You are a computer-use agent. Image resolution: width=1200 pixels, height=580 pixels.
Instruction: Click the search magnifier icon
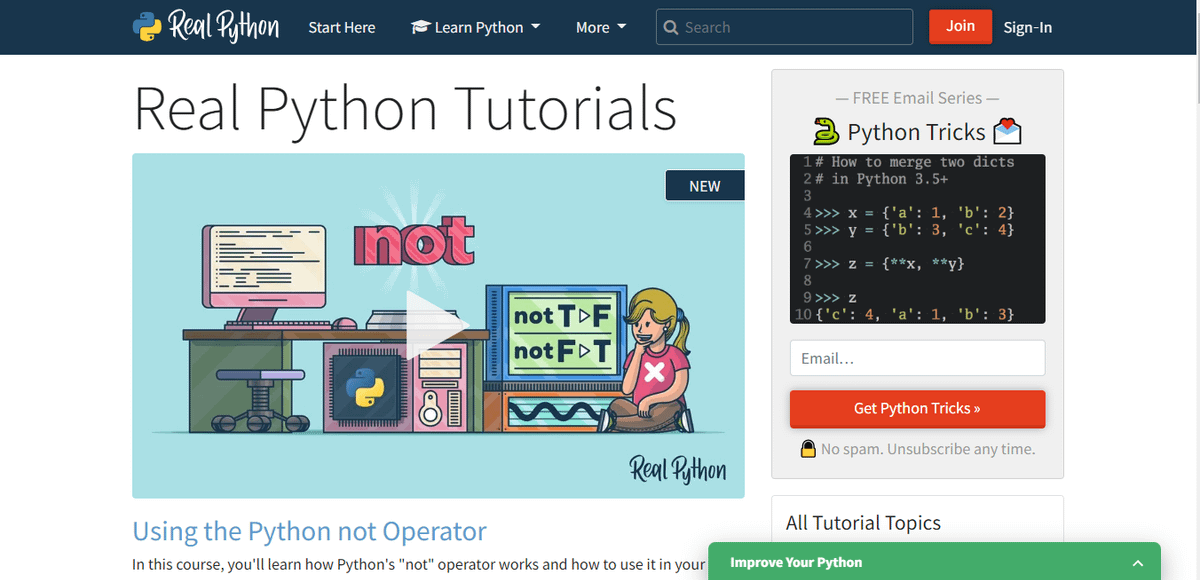tap(671, 28)
